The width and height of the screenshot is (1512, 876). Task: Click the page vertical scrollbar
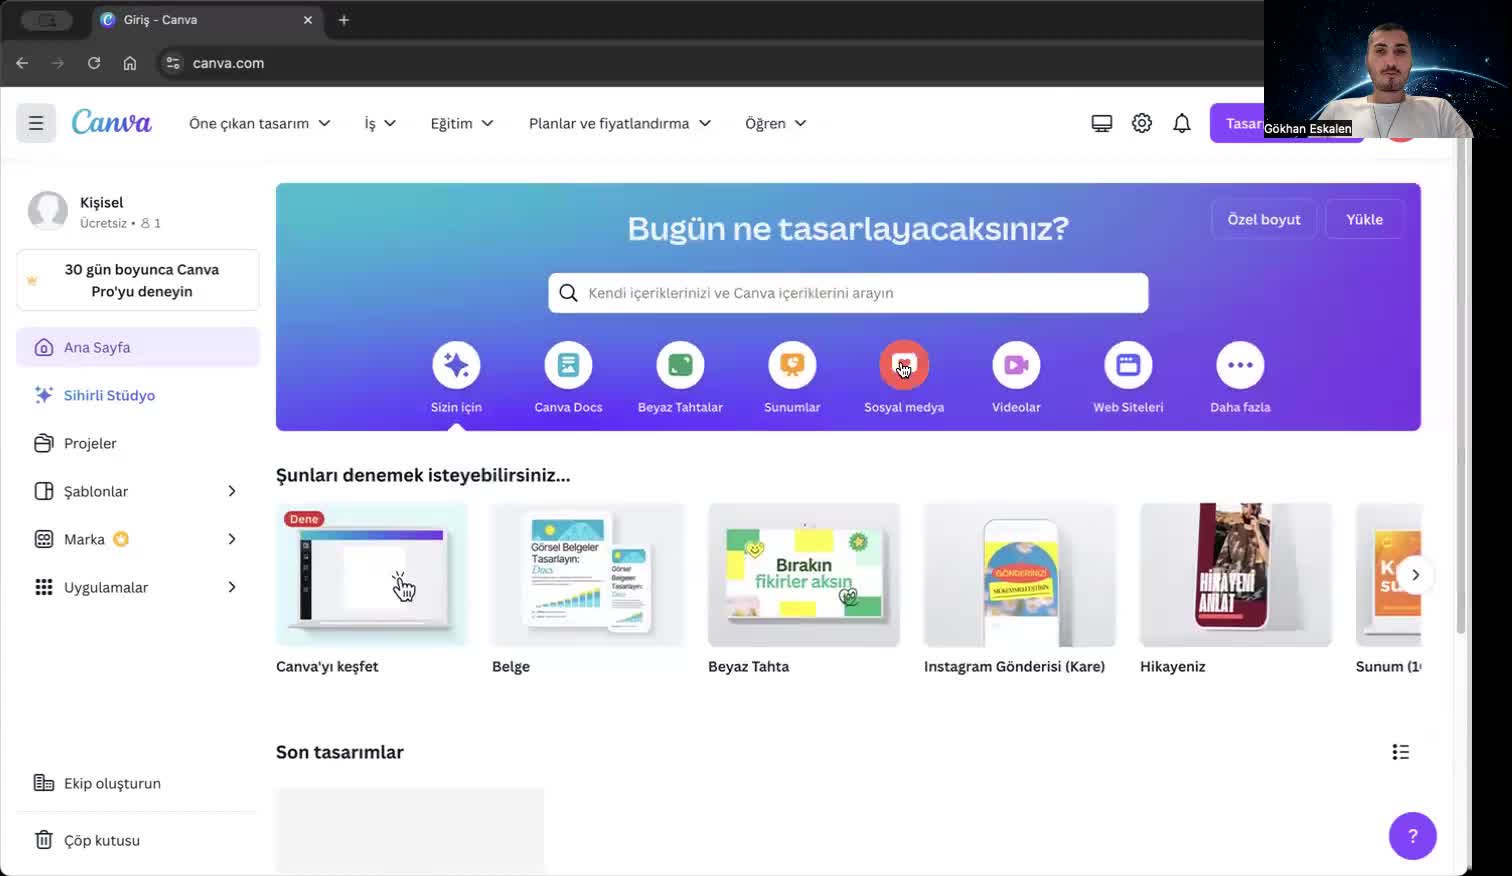click(x=1461, y=385)
